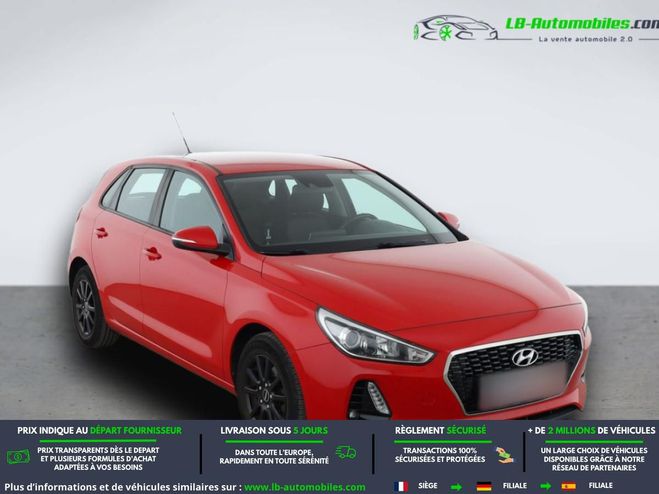Image resolution: width=659 pixels, height=494 pixels.
Task: Click the French flag icon
Action: pos(401,486)
